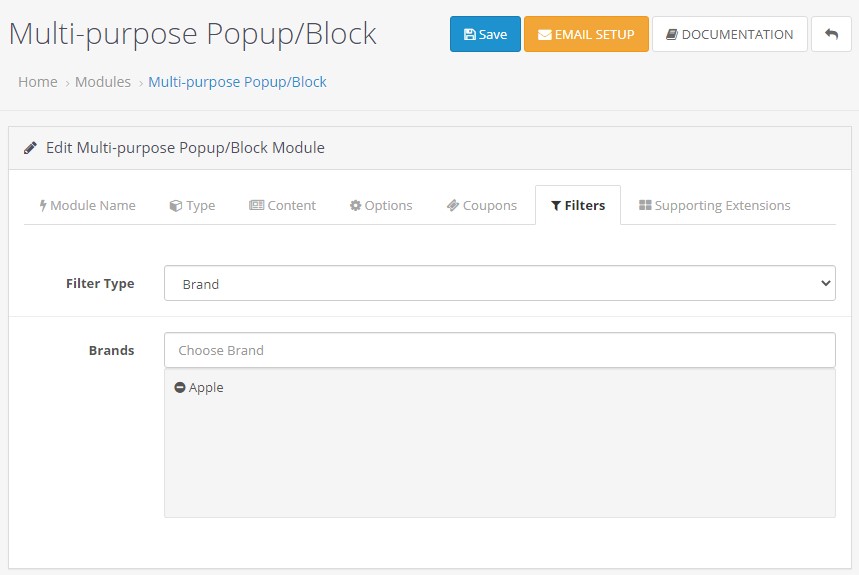Go to Modules breadcrumb link

coord(103,82)
